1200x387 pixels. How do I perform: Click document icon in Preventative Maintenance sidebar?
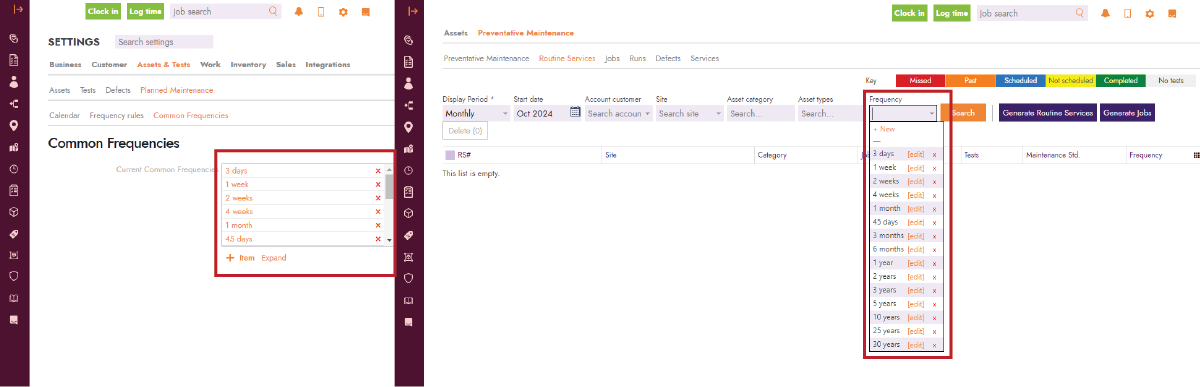coord(408,61)
